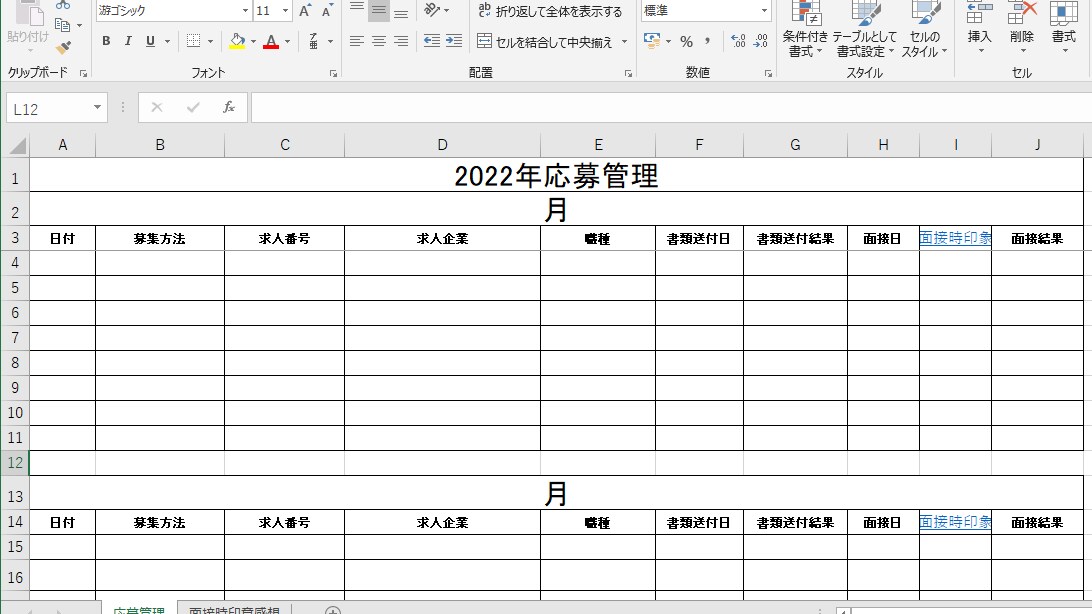Open merge and center dropdown arrow
1092x614 pixels.
(x=625, y=41)
